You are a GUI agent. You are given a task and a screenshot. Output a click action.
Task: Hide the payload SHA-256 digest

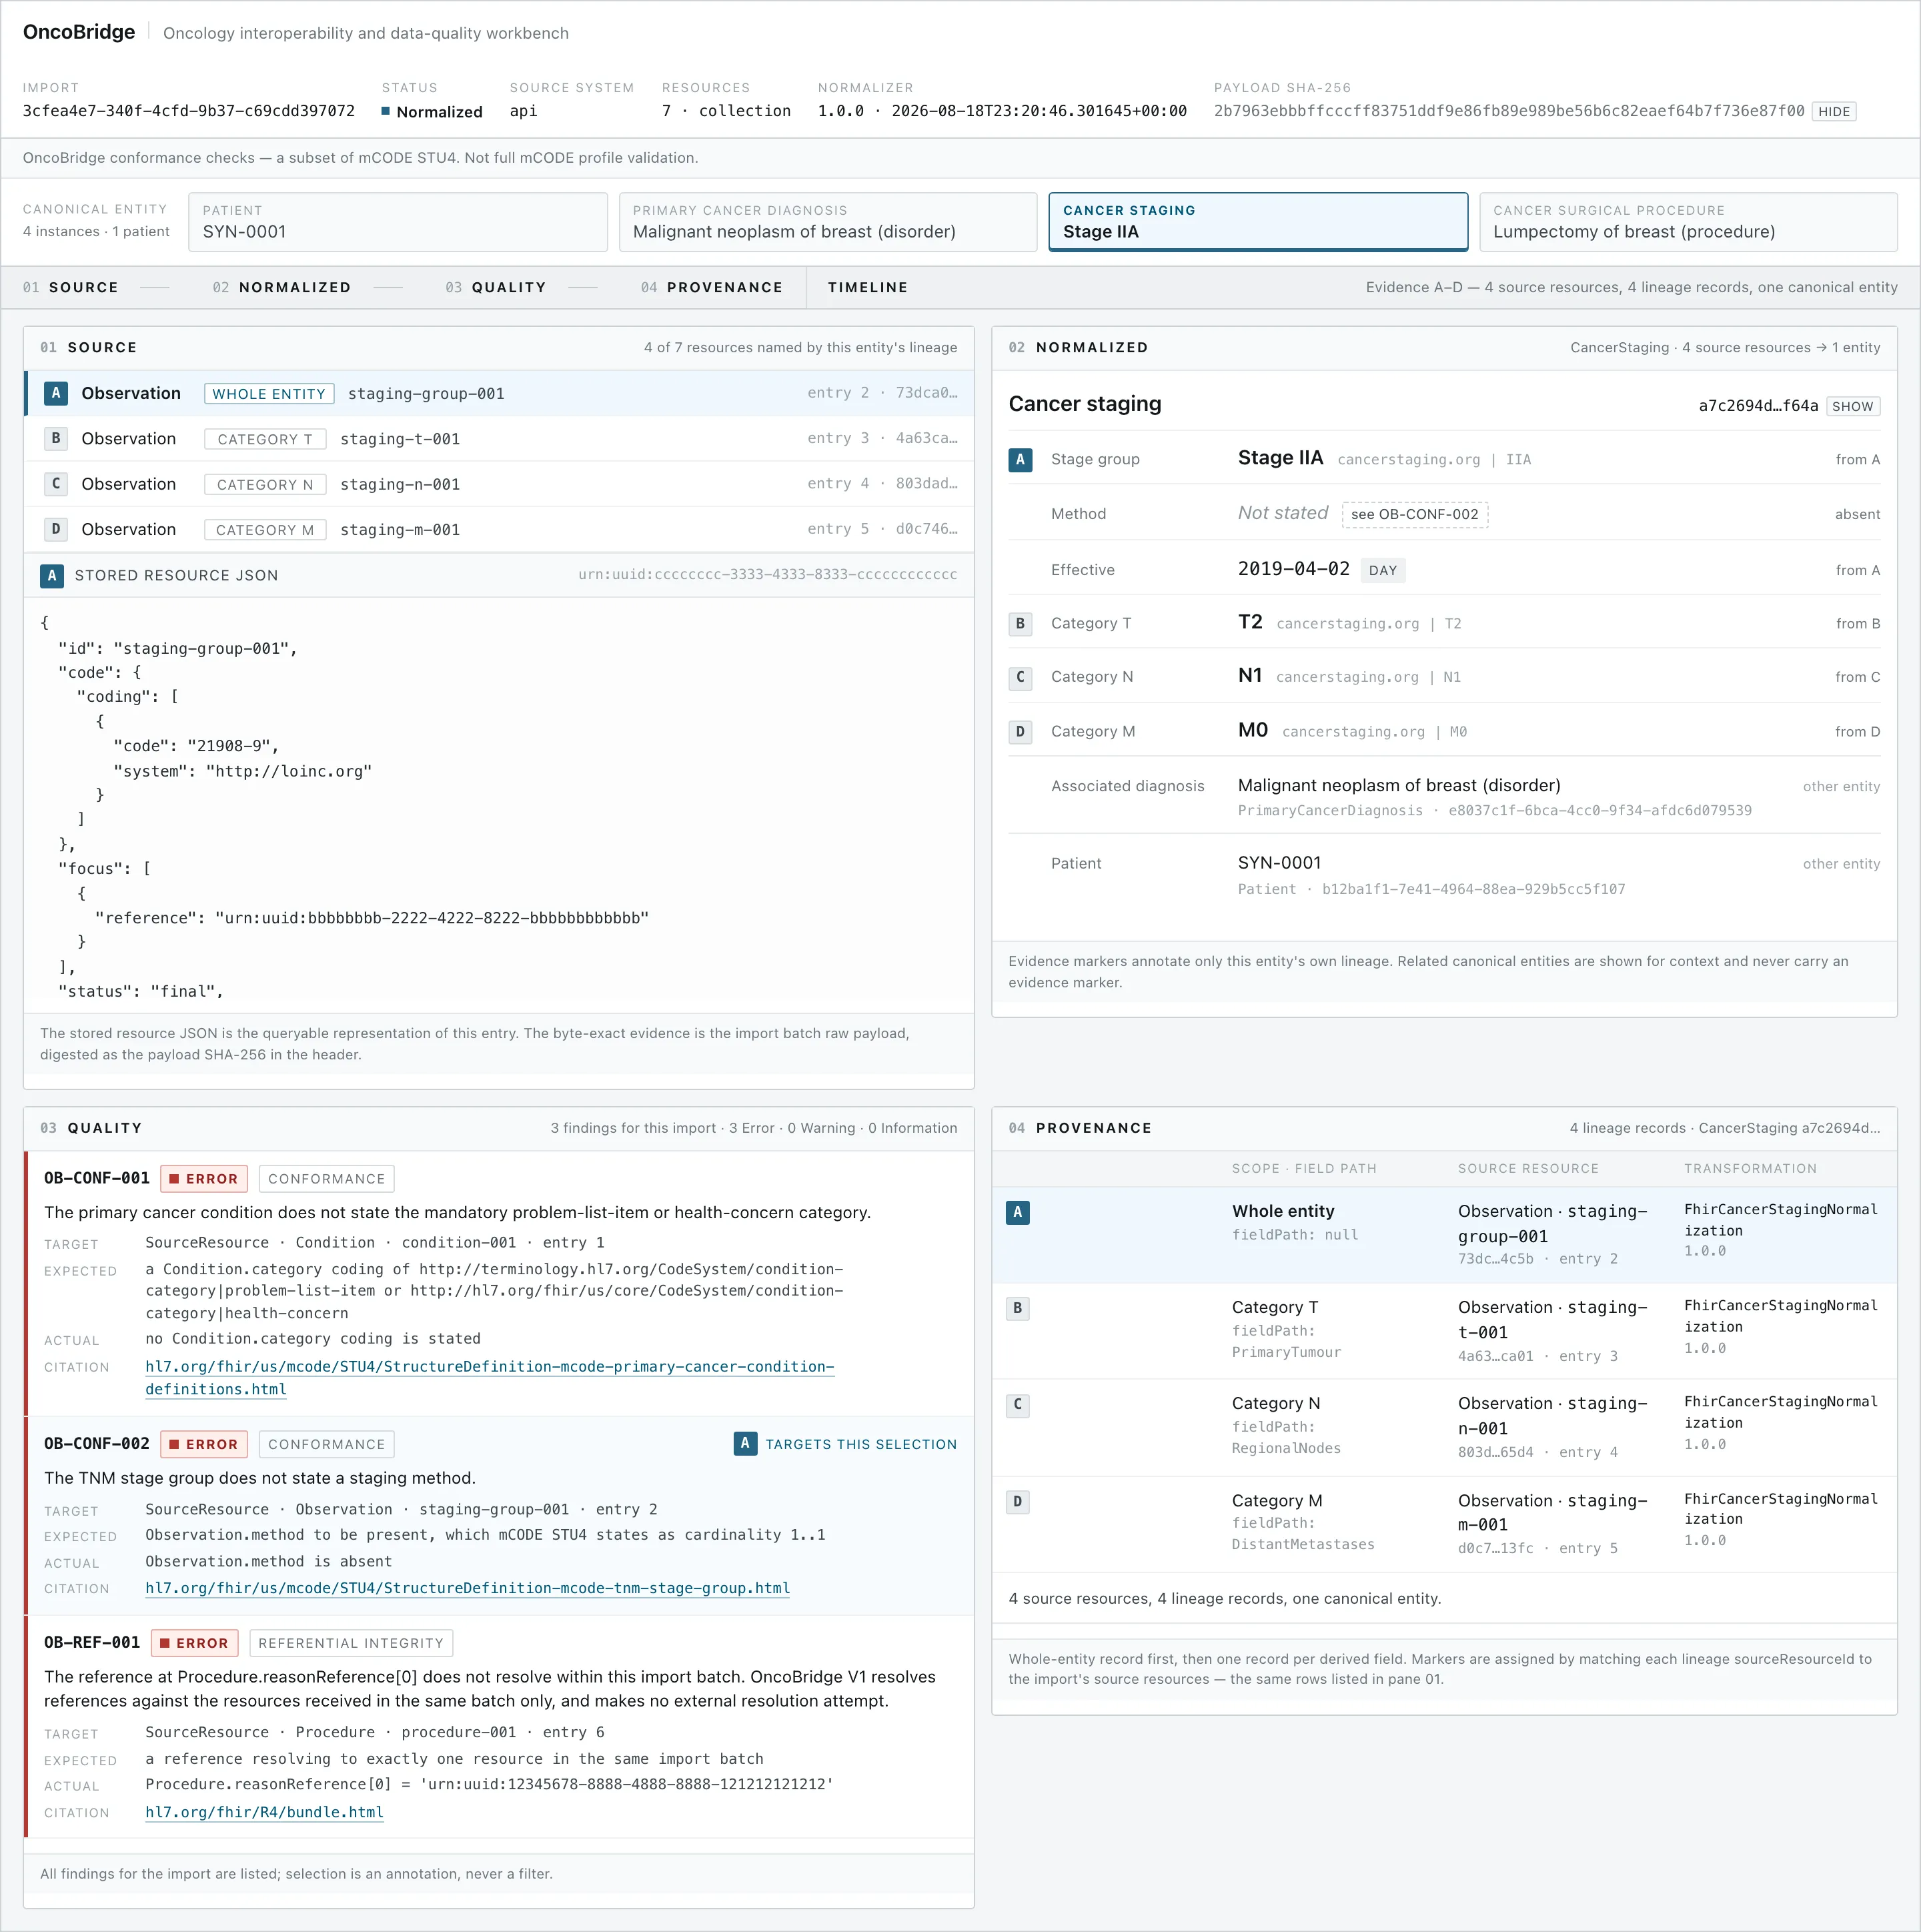point(1834,112)
